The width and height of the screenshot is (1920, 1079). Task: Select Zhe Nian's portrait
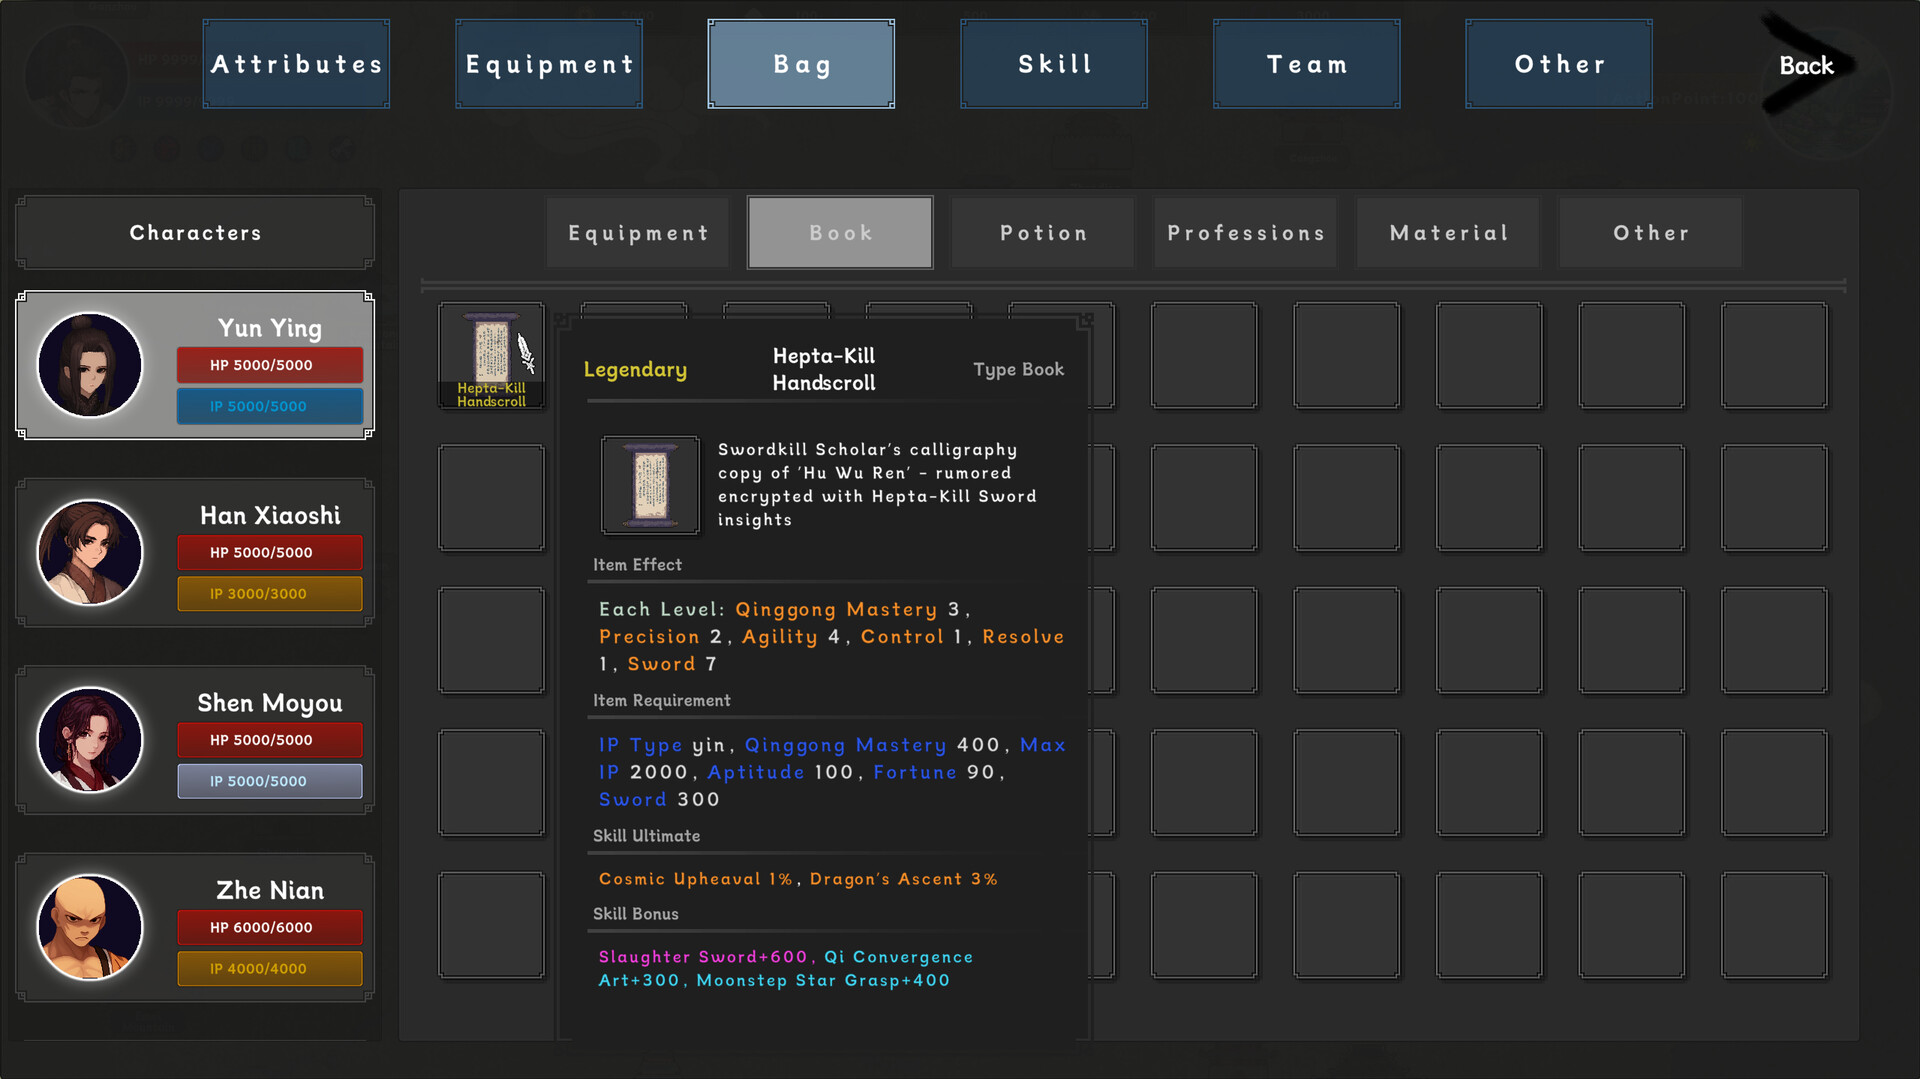click(x=90, y=927)
